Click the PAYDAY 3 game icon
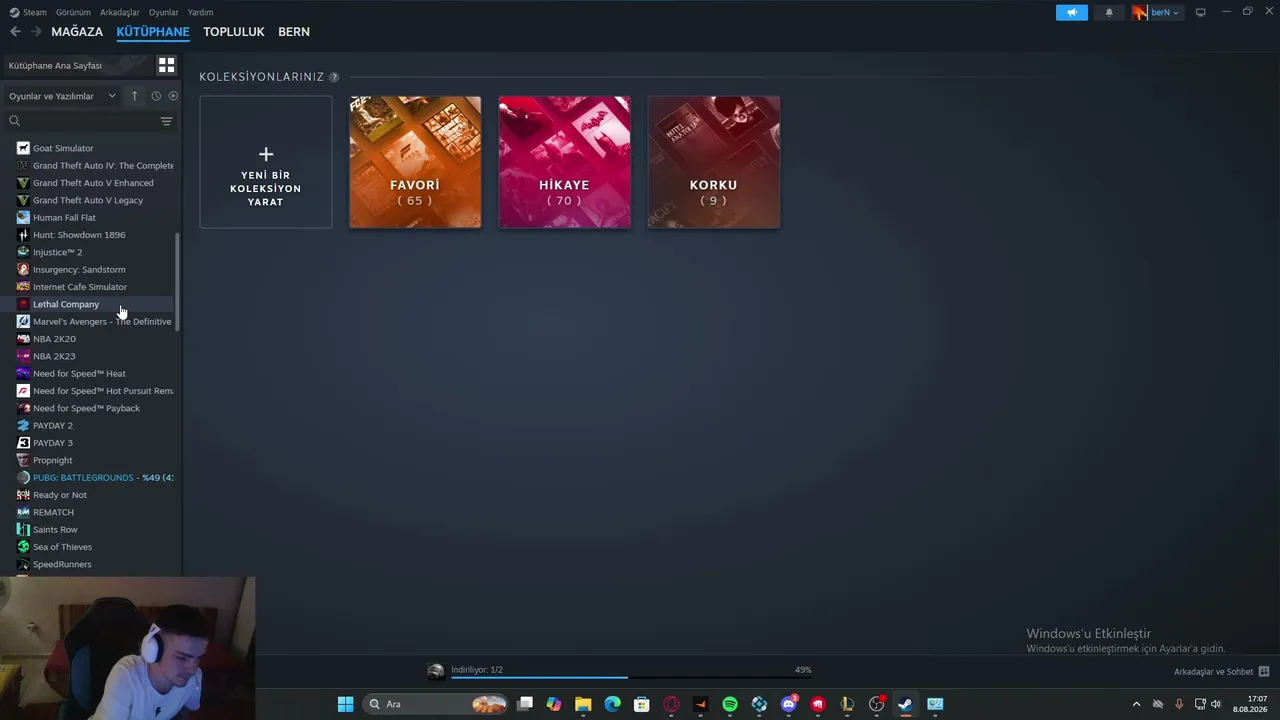The height and width of the screenshot is (720, 1280). [23, 443]
